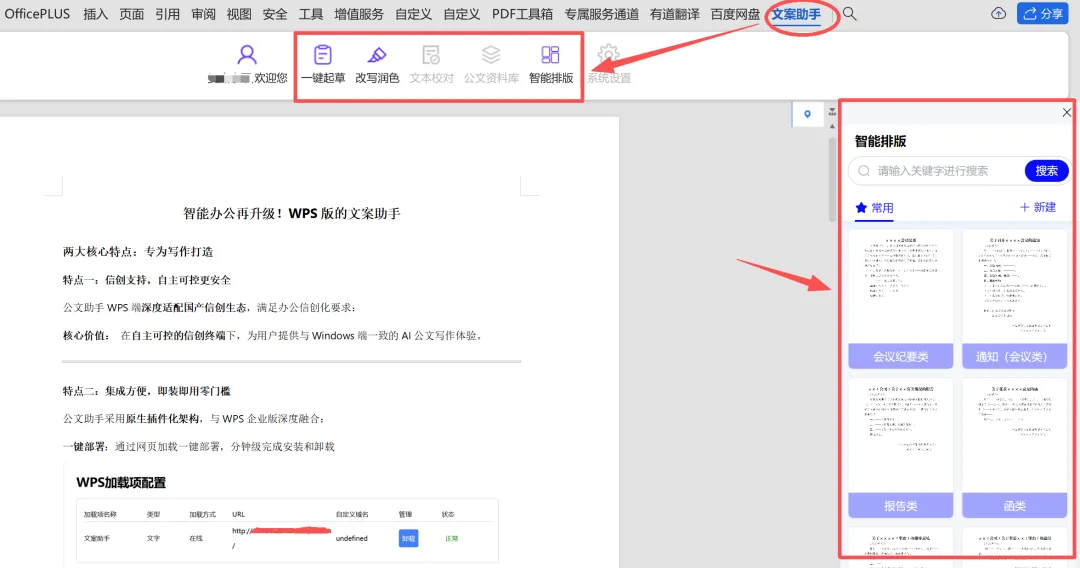Click the document title 智能办公再升级
Image resolution: width=1080 pixels, height=568 pixels.
[291, 213]
